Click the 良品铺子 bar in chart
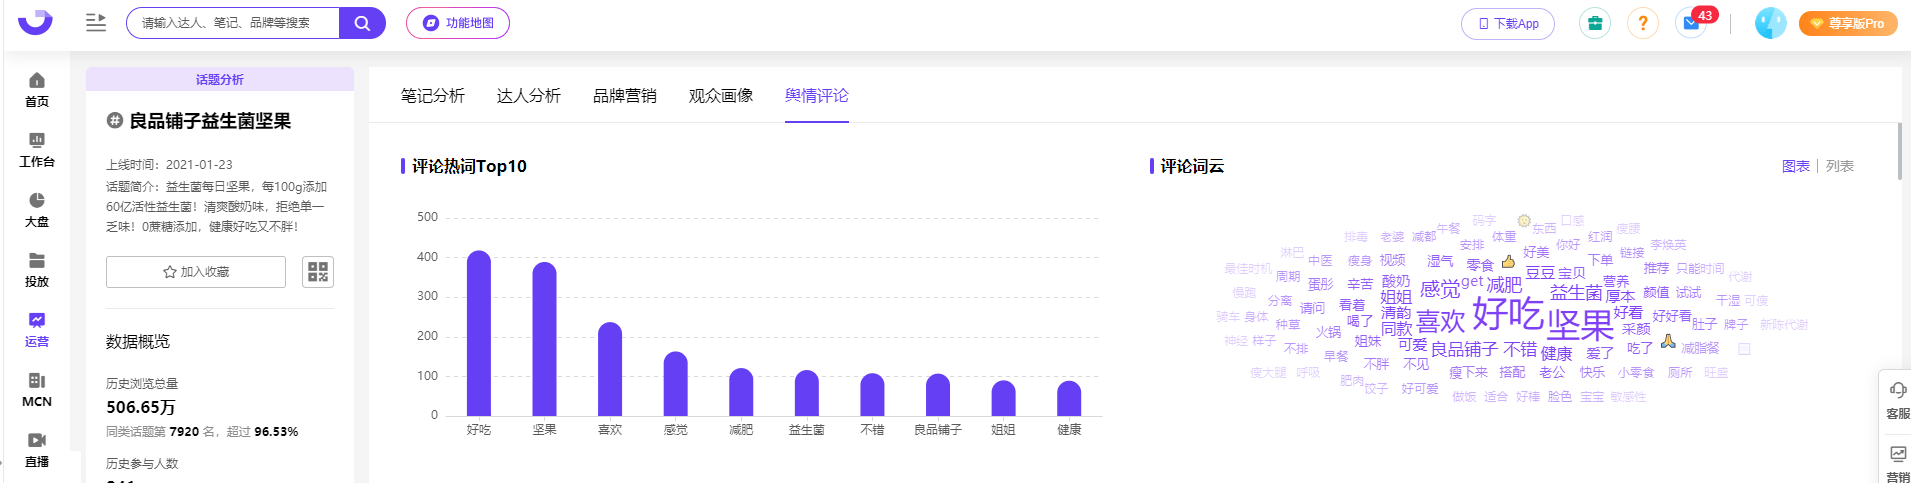1911x483 pixels. click(938, 394)
